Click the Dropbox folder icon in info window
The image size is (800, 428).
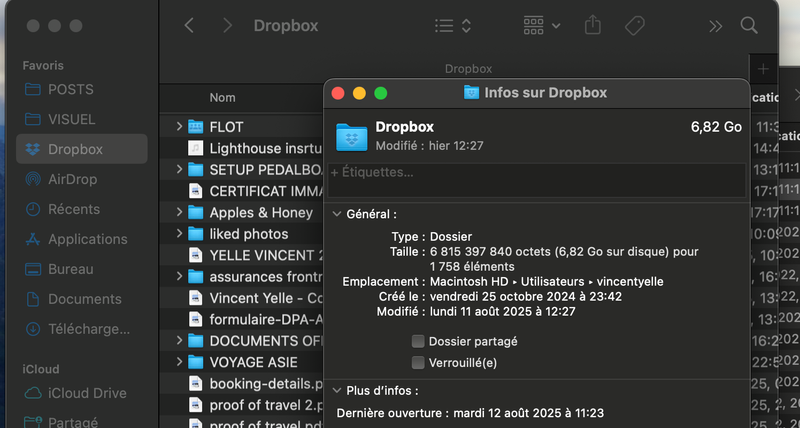352,136
